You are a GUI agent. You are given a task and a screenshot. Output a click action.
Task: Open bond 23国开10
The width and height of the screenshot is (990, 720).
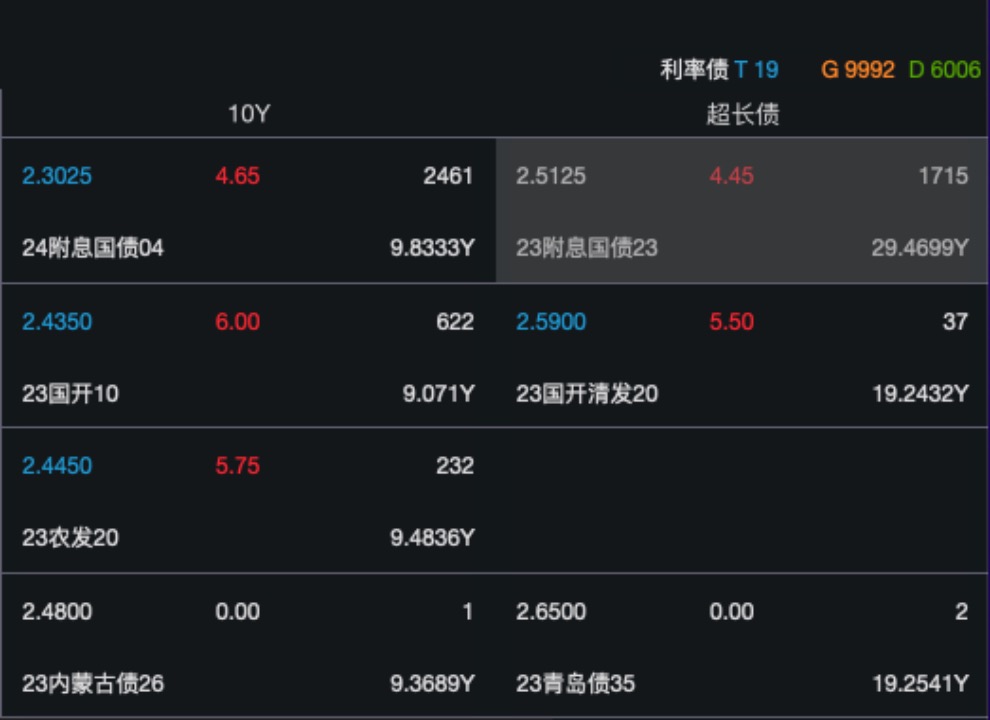point(70,394)
